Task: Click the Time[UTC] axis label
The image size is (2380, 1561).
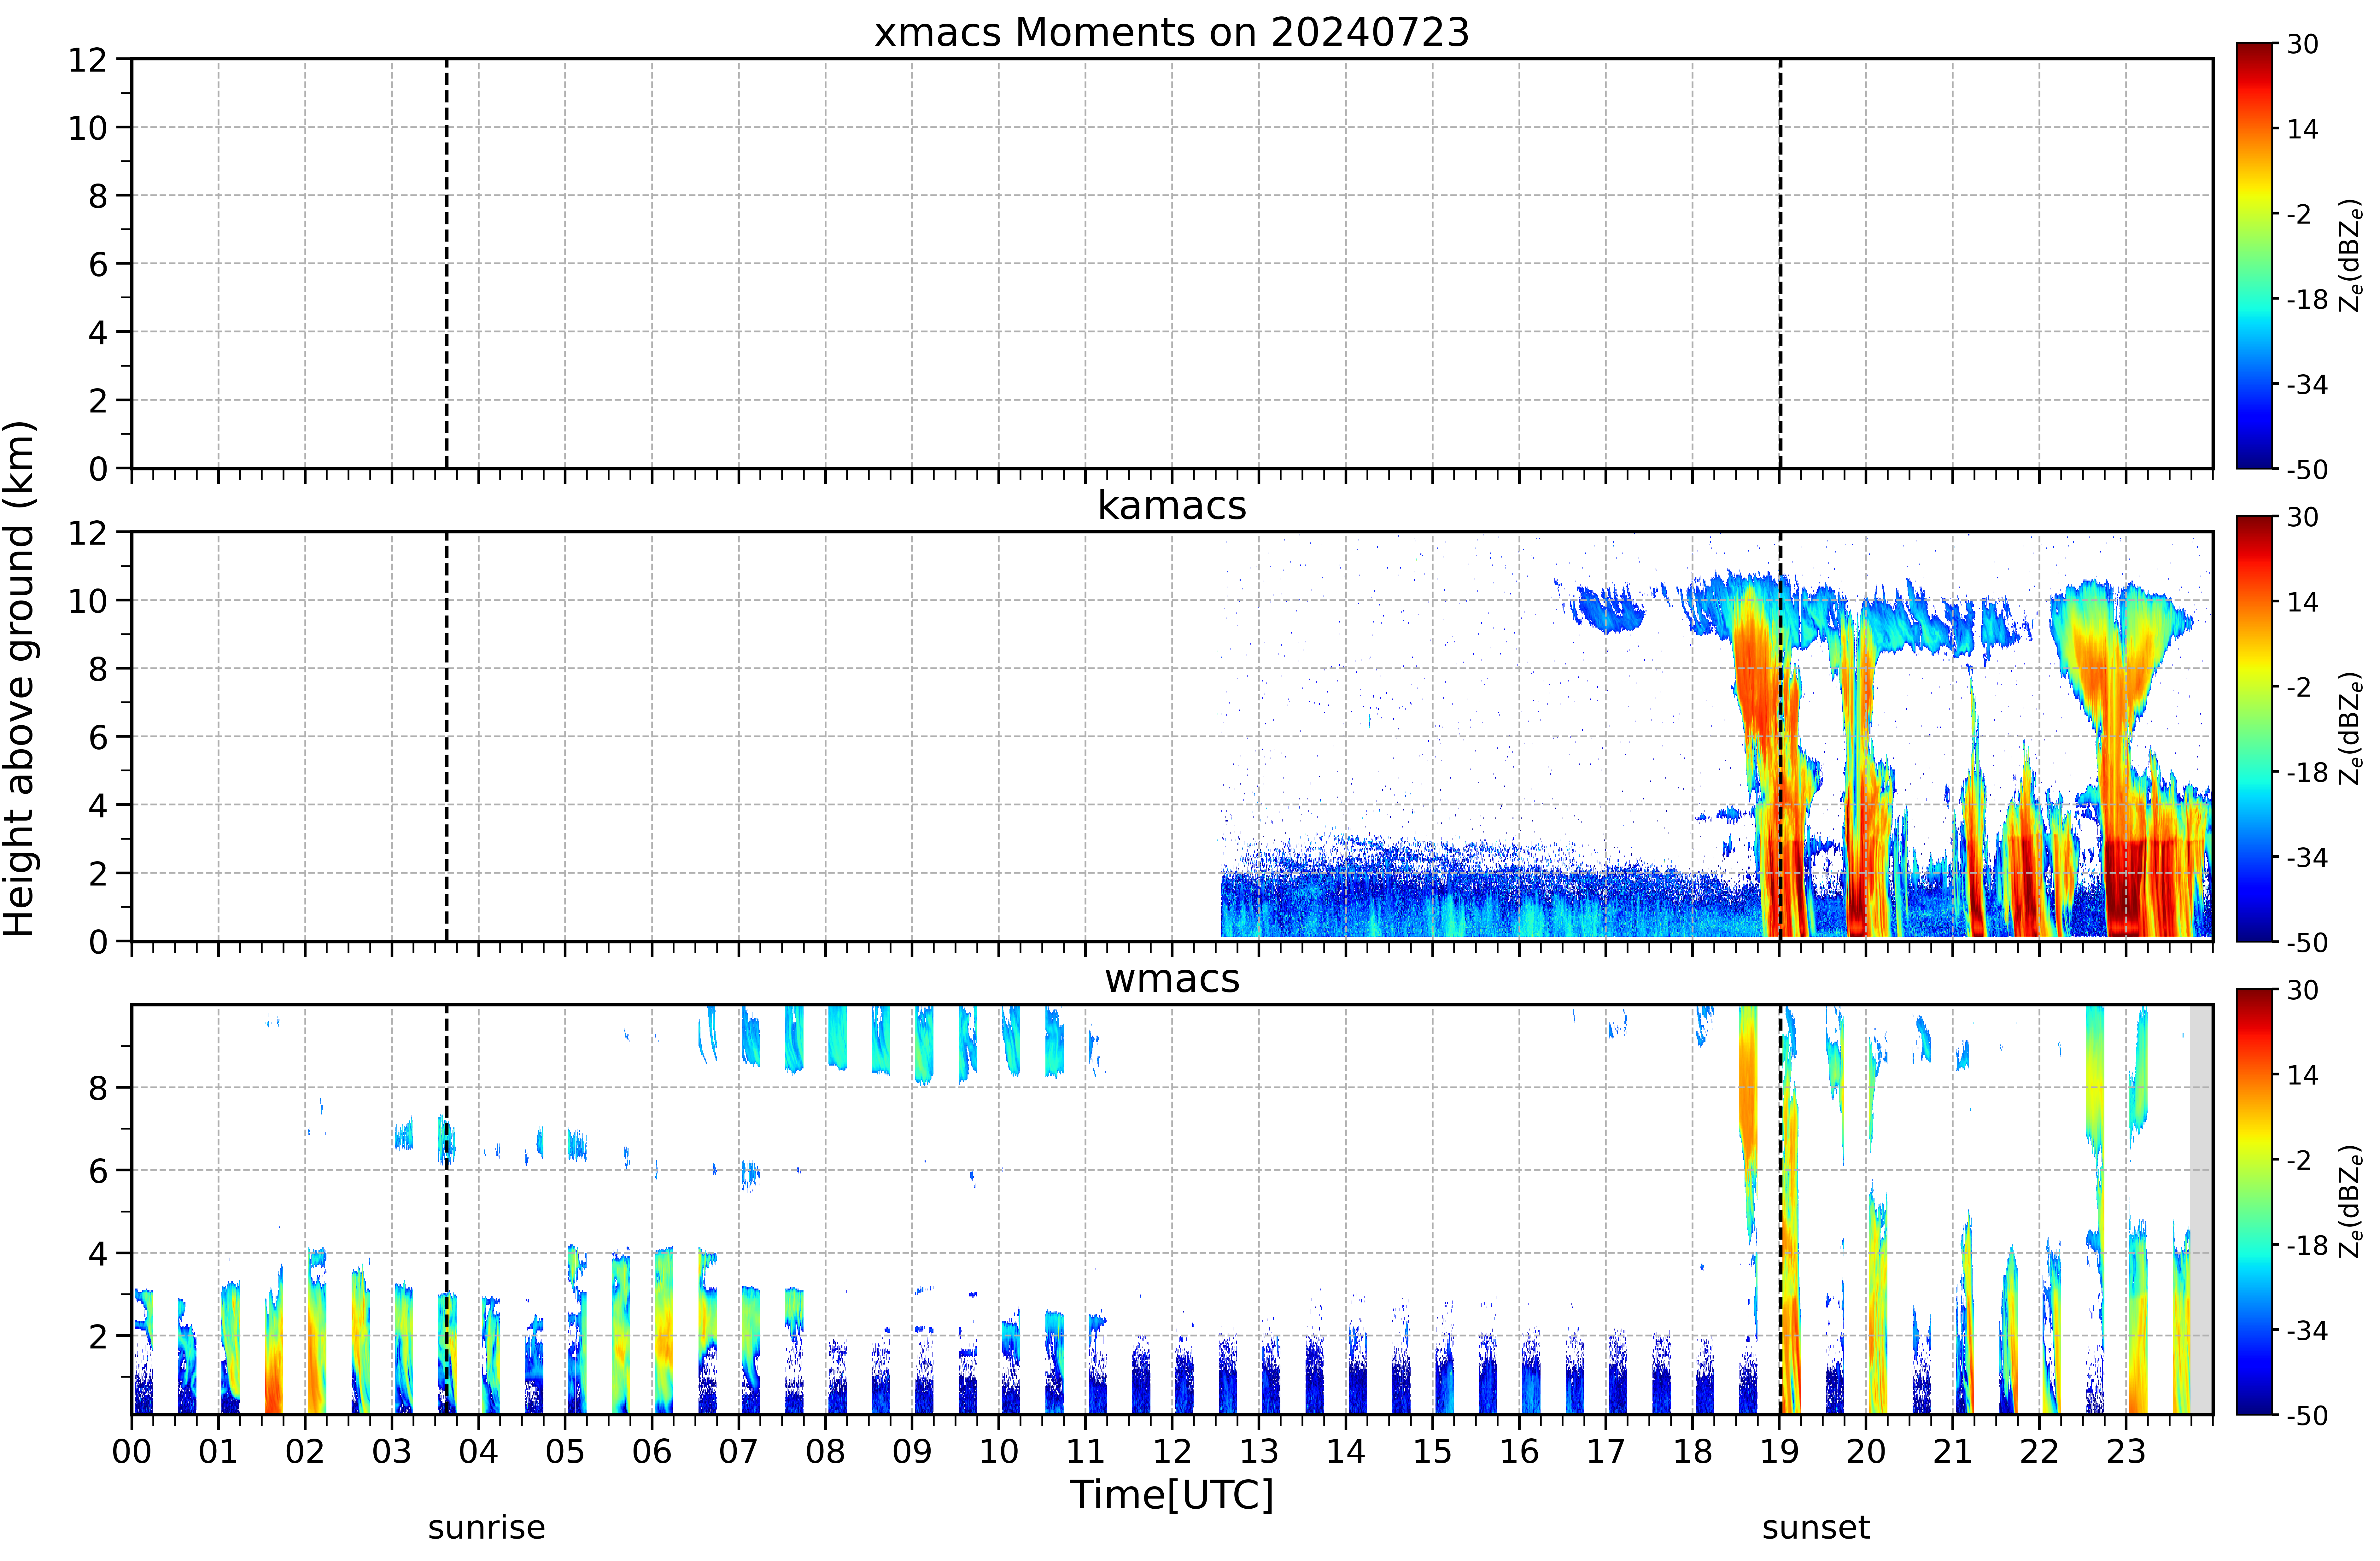Action: pyautogui.click(x=1172, y=1495)
